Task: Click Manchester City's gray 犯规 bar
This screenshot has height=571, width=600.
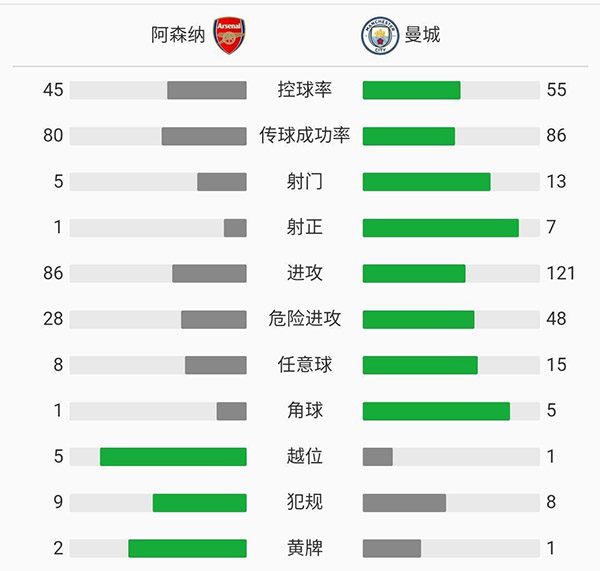Action: [x=404, y=502]
